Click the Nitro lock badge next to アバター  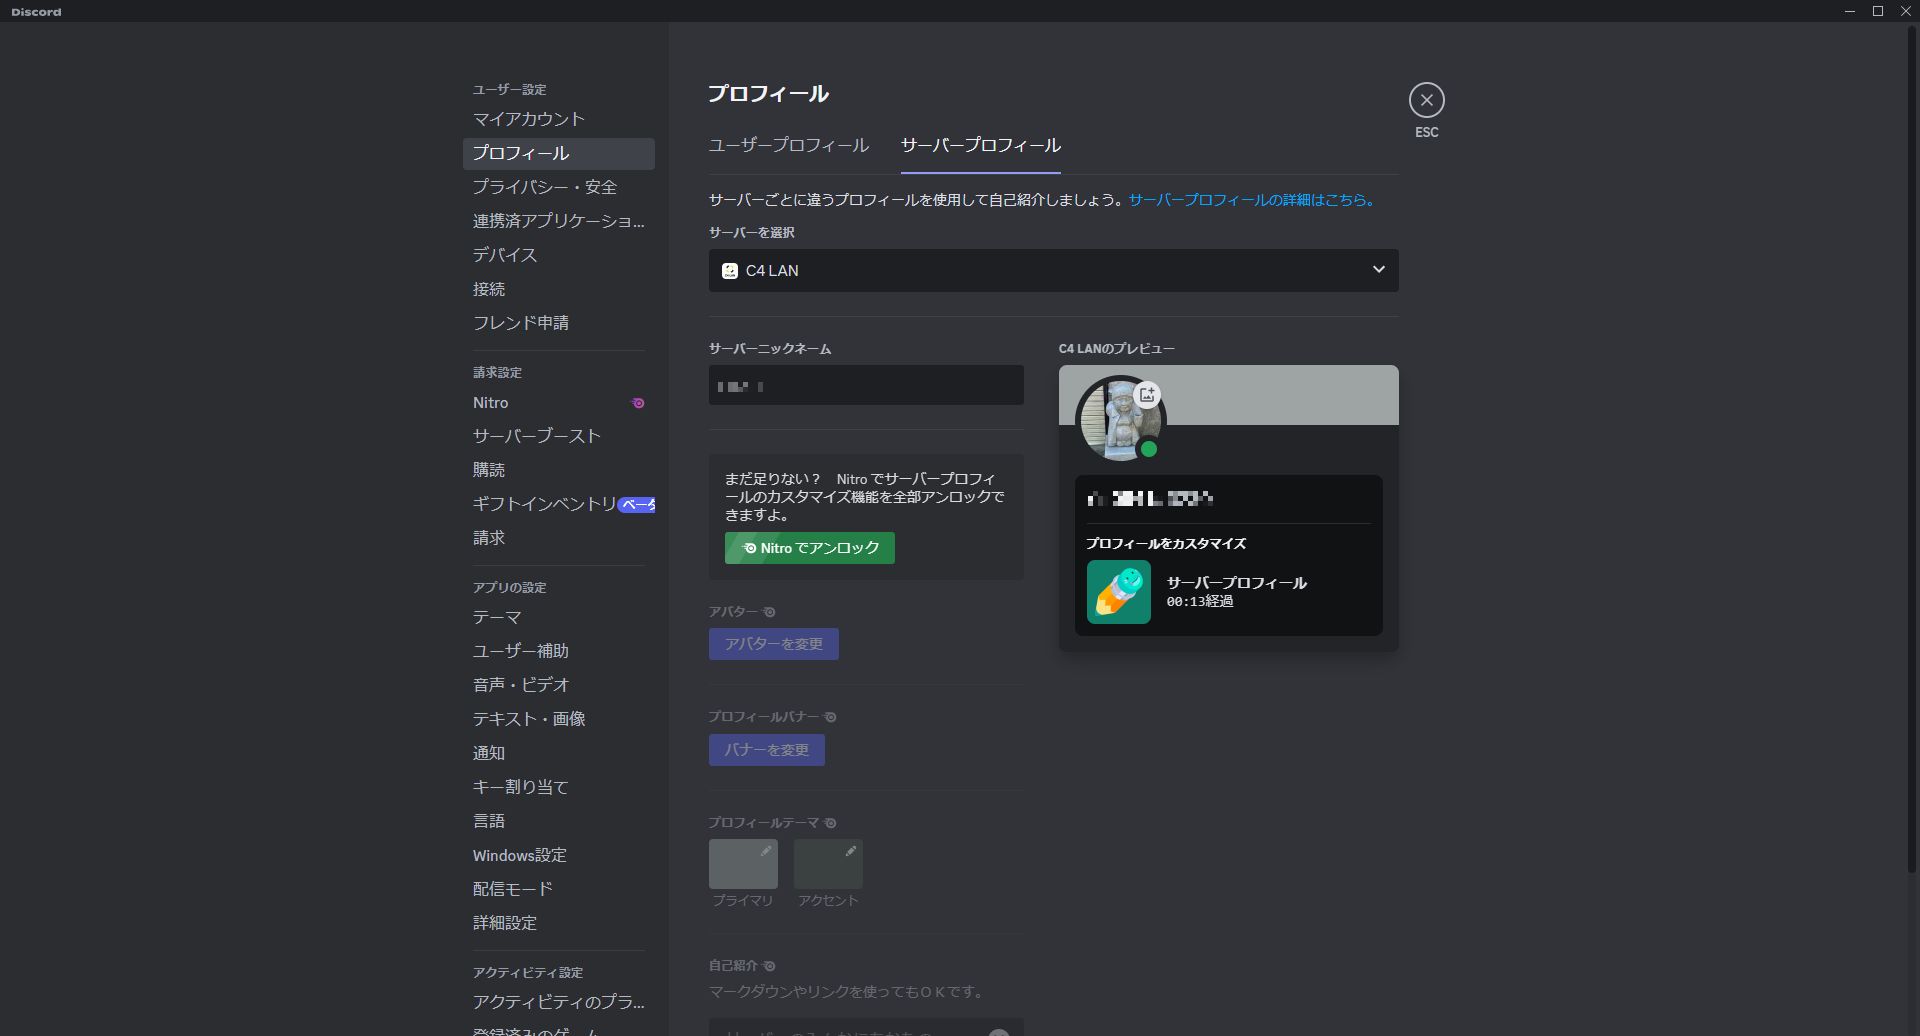click(x=768, y=610)
